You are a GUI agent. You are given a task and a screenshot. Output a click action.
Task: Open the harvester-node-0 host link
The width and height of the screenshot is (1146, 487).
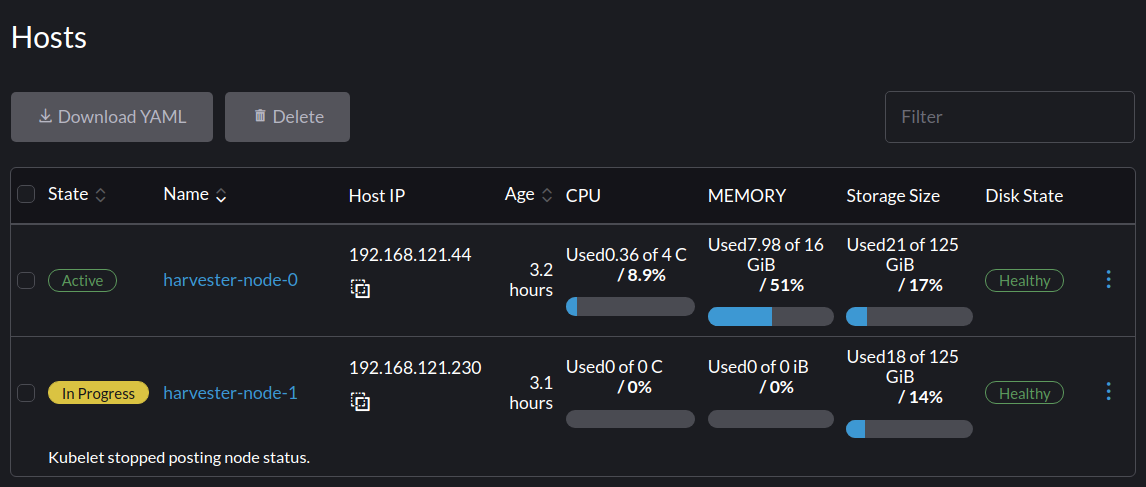coord(230,281)
